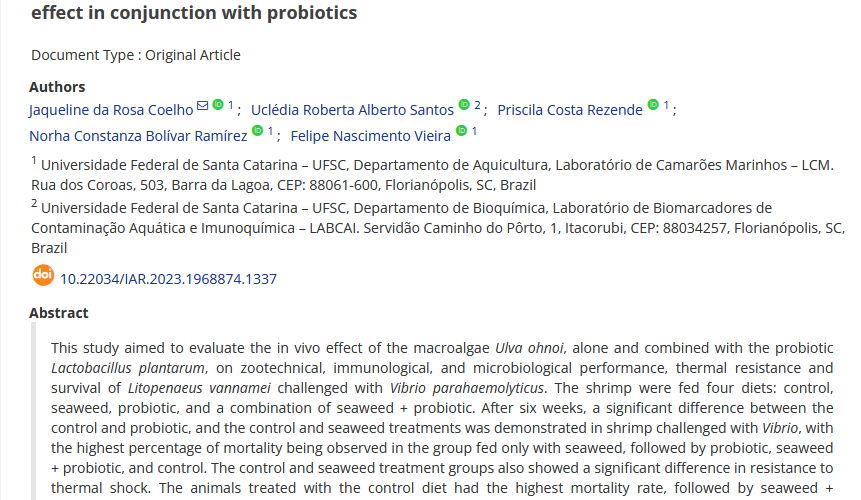Screen dimensions: 861x500
Task: Open ORCID icon for Jaqueline da Rosa Coelho
Action: click(218, 105)
